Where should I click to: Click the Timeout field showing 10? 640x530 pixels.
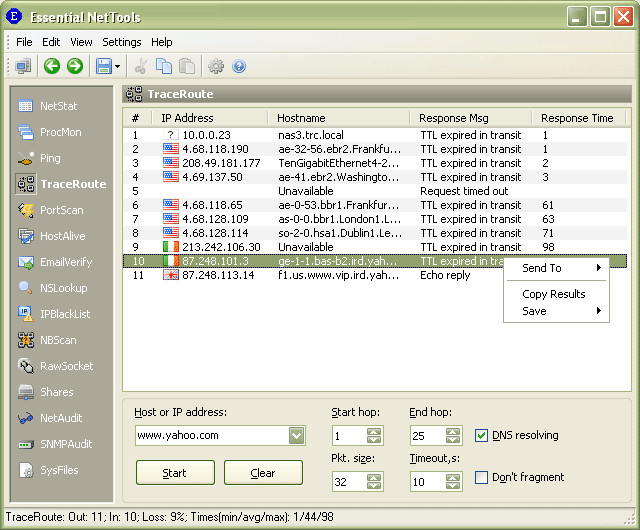coord(428,482)
